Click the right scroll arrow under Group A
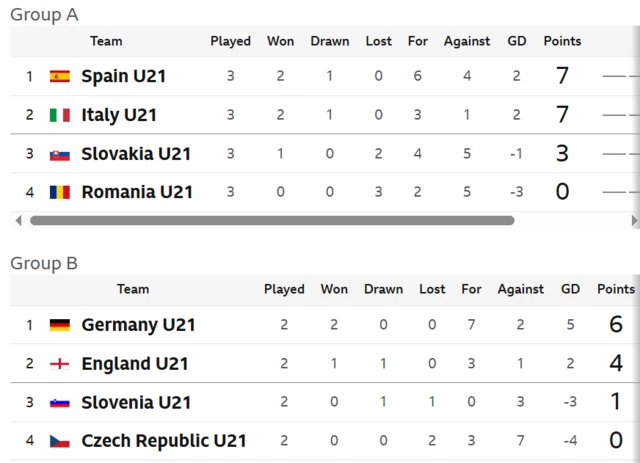Image resolution: width=640 pixels, height=463 pixels. pos(634,221)
